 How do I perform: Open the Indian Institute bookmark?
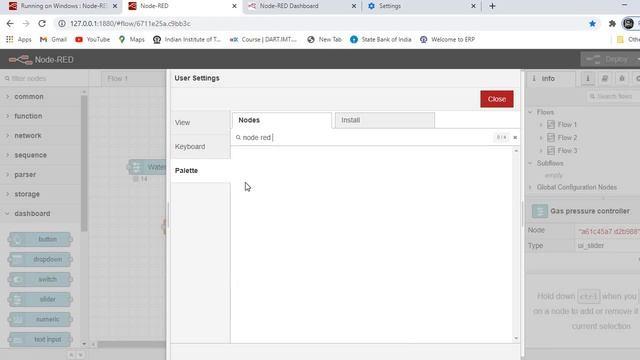187,40
